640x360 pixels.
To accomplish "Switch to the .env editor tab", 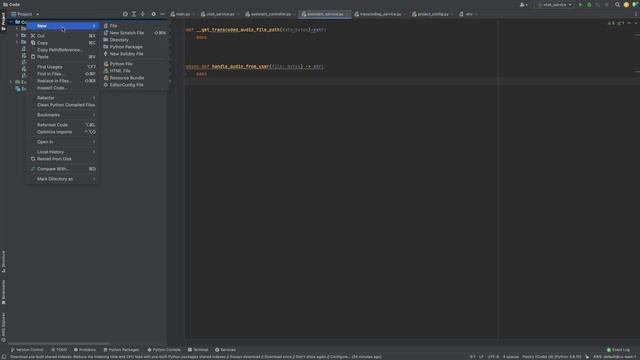I will (x=468, y=14).
